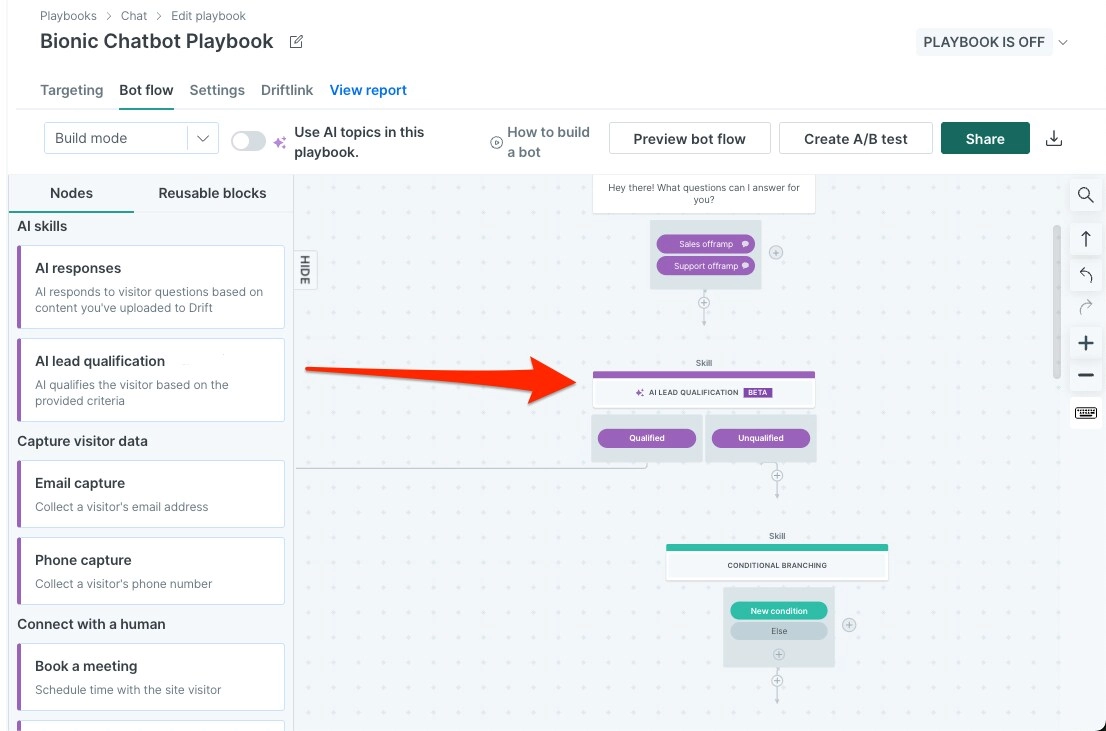This screenshot has width=1106, height=731.
Task: Click the Support offramp button pill
Action: [705, 266]
